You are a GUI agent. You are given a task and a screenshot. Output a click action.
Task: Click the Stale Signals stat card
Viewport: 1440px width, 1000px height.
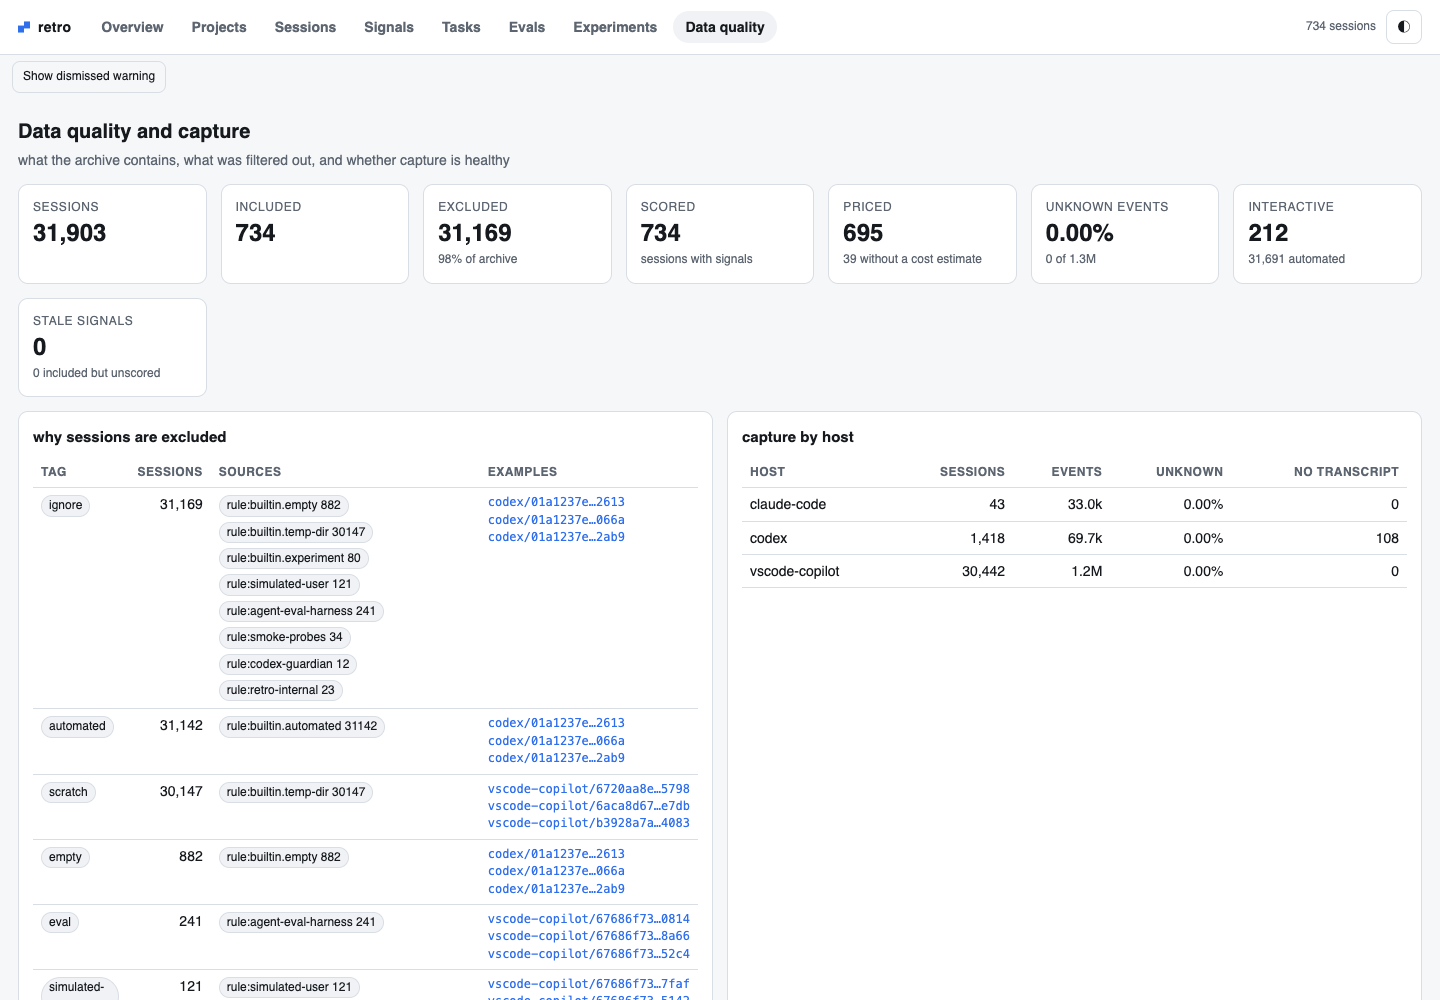pyautogui.click(x=112, y=347)
